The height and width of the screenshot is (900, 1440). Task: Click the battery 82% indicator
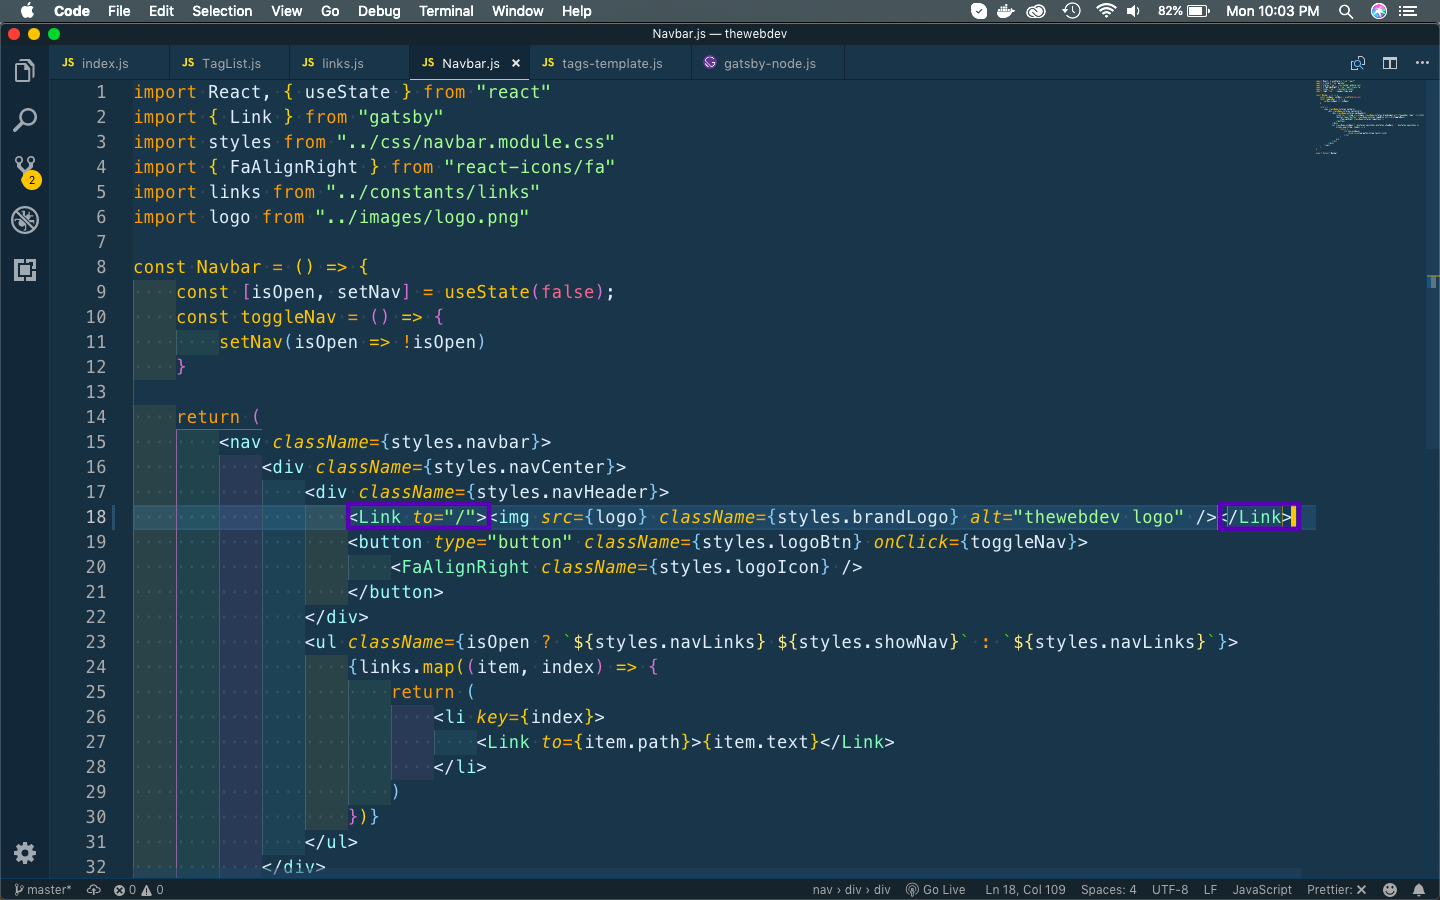pos(1184,11)
